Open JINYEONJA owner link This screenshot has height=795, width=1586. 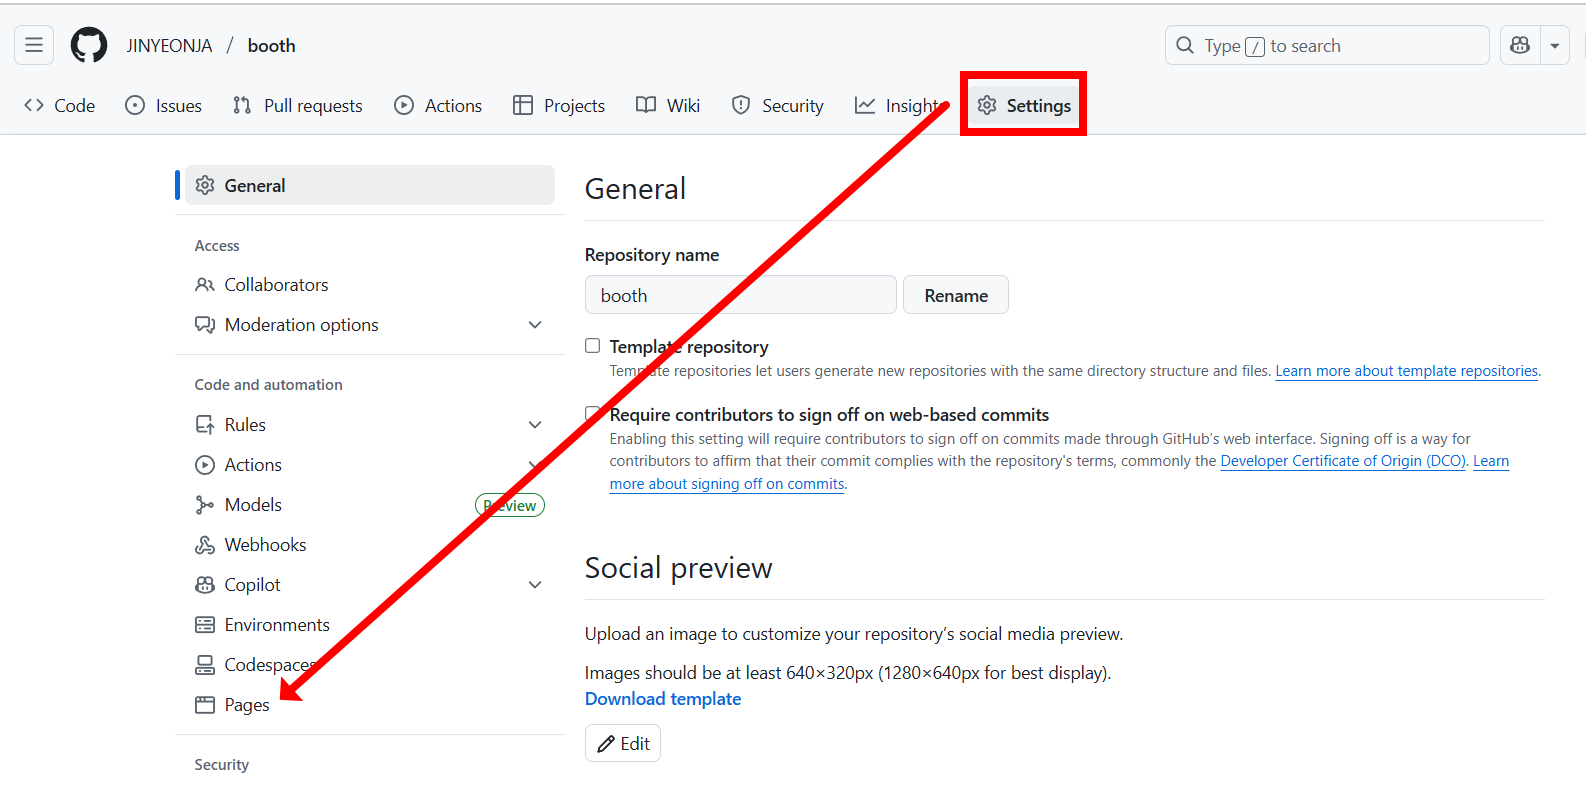(169, 46)
